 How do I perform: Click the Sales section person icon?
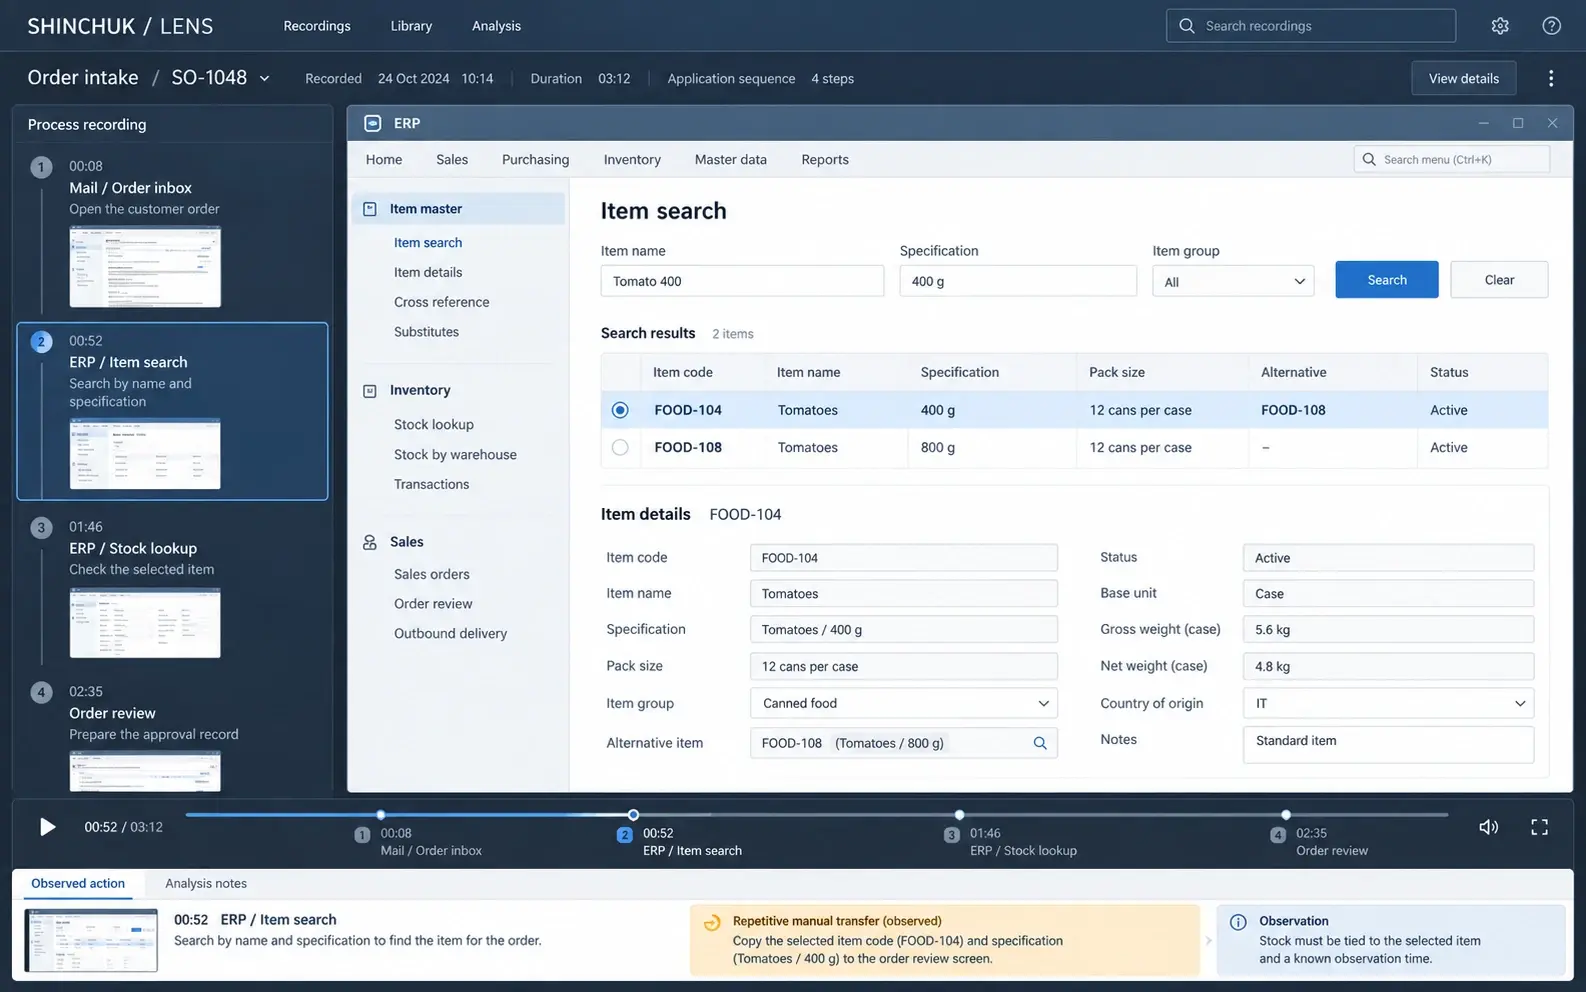click(x=370, y=542)
